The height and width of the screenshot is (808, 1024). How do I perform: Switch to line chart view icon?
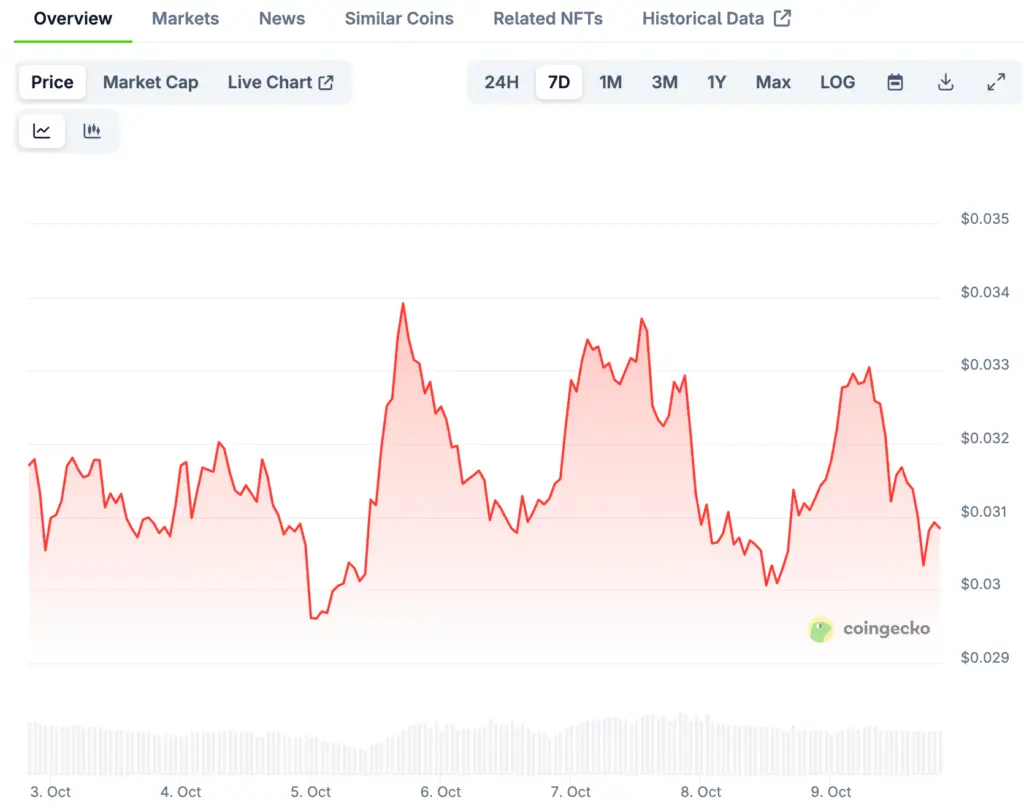click(42, 131)
